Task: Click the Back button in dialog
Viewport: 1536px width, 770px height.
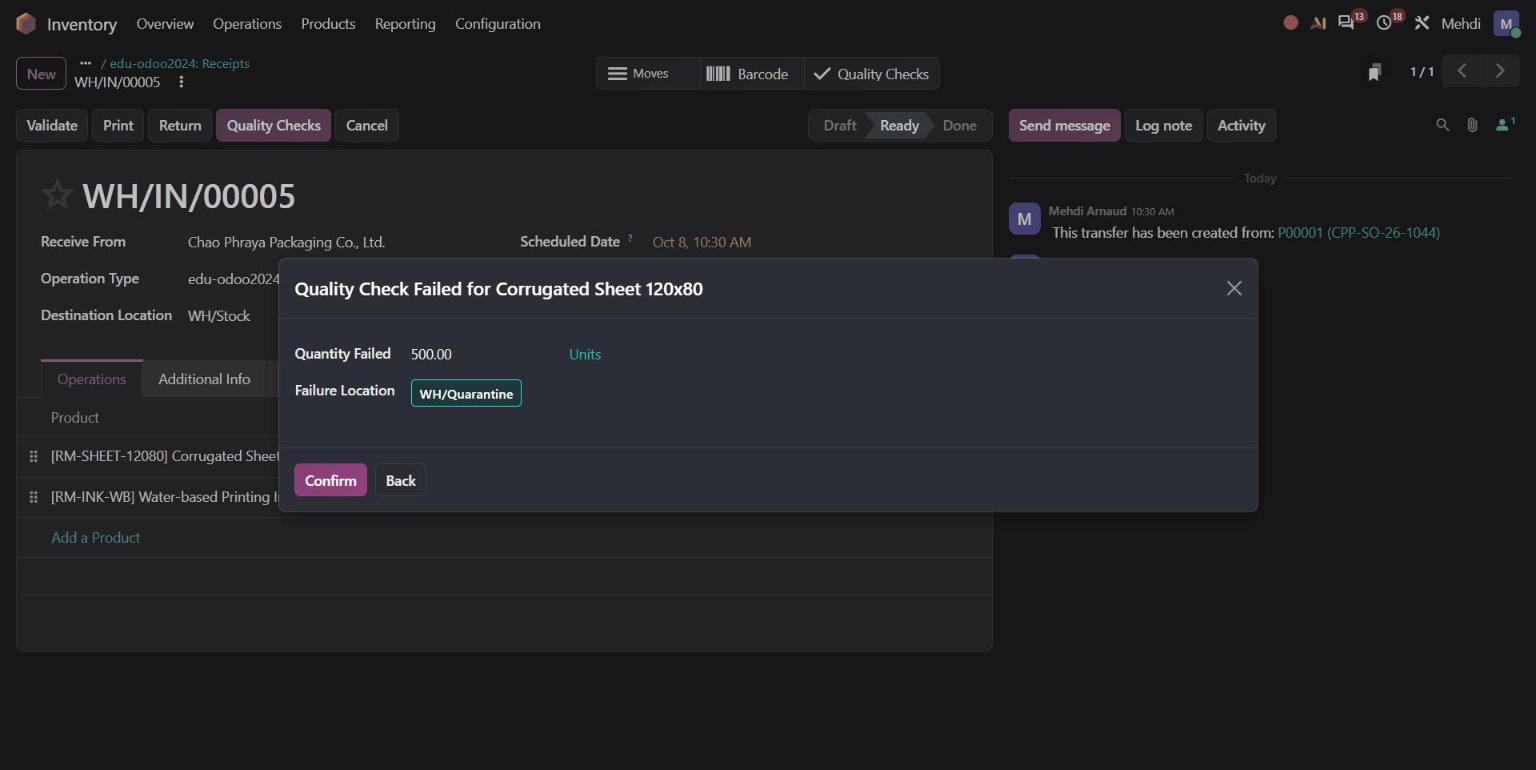Action: 401,480
